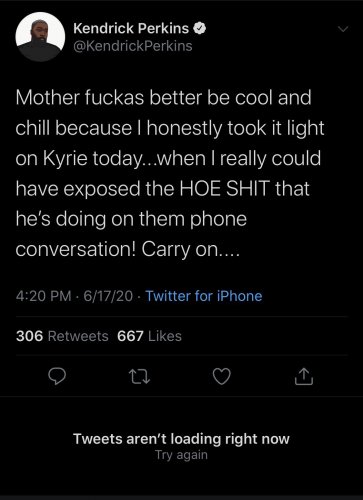Viewport: 363px width, 500px height.
Task: Open the Twitter for iPhone source link
Action: tap(204, 296)
